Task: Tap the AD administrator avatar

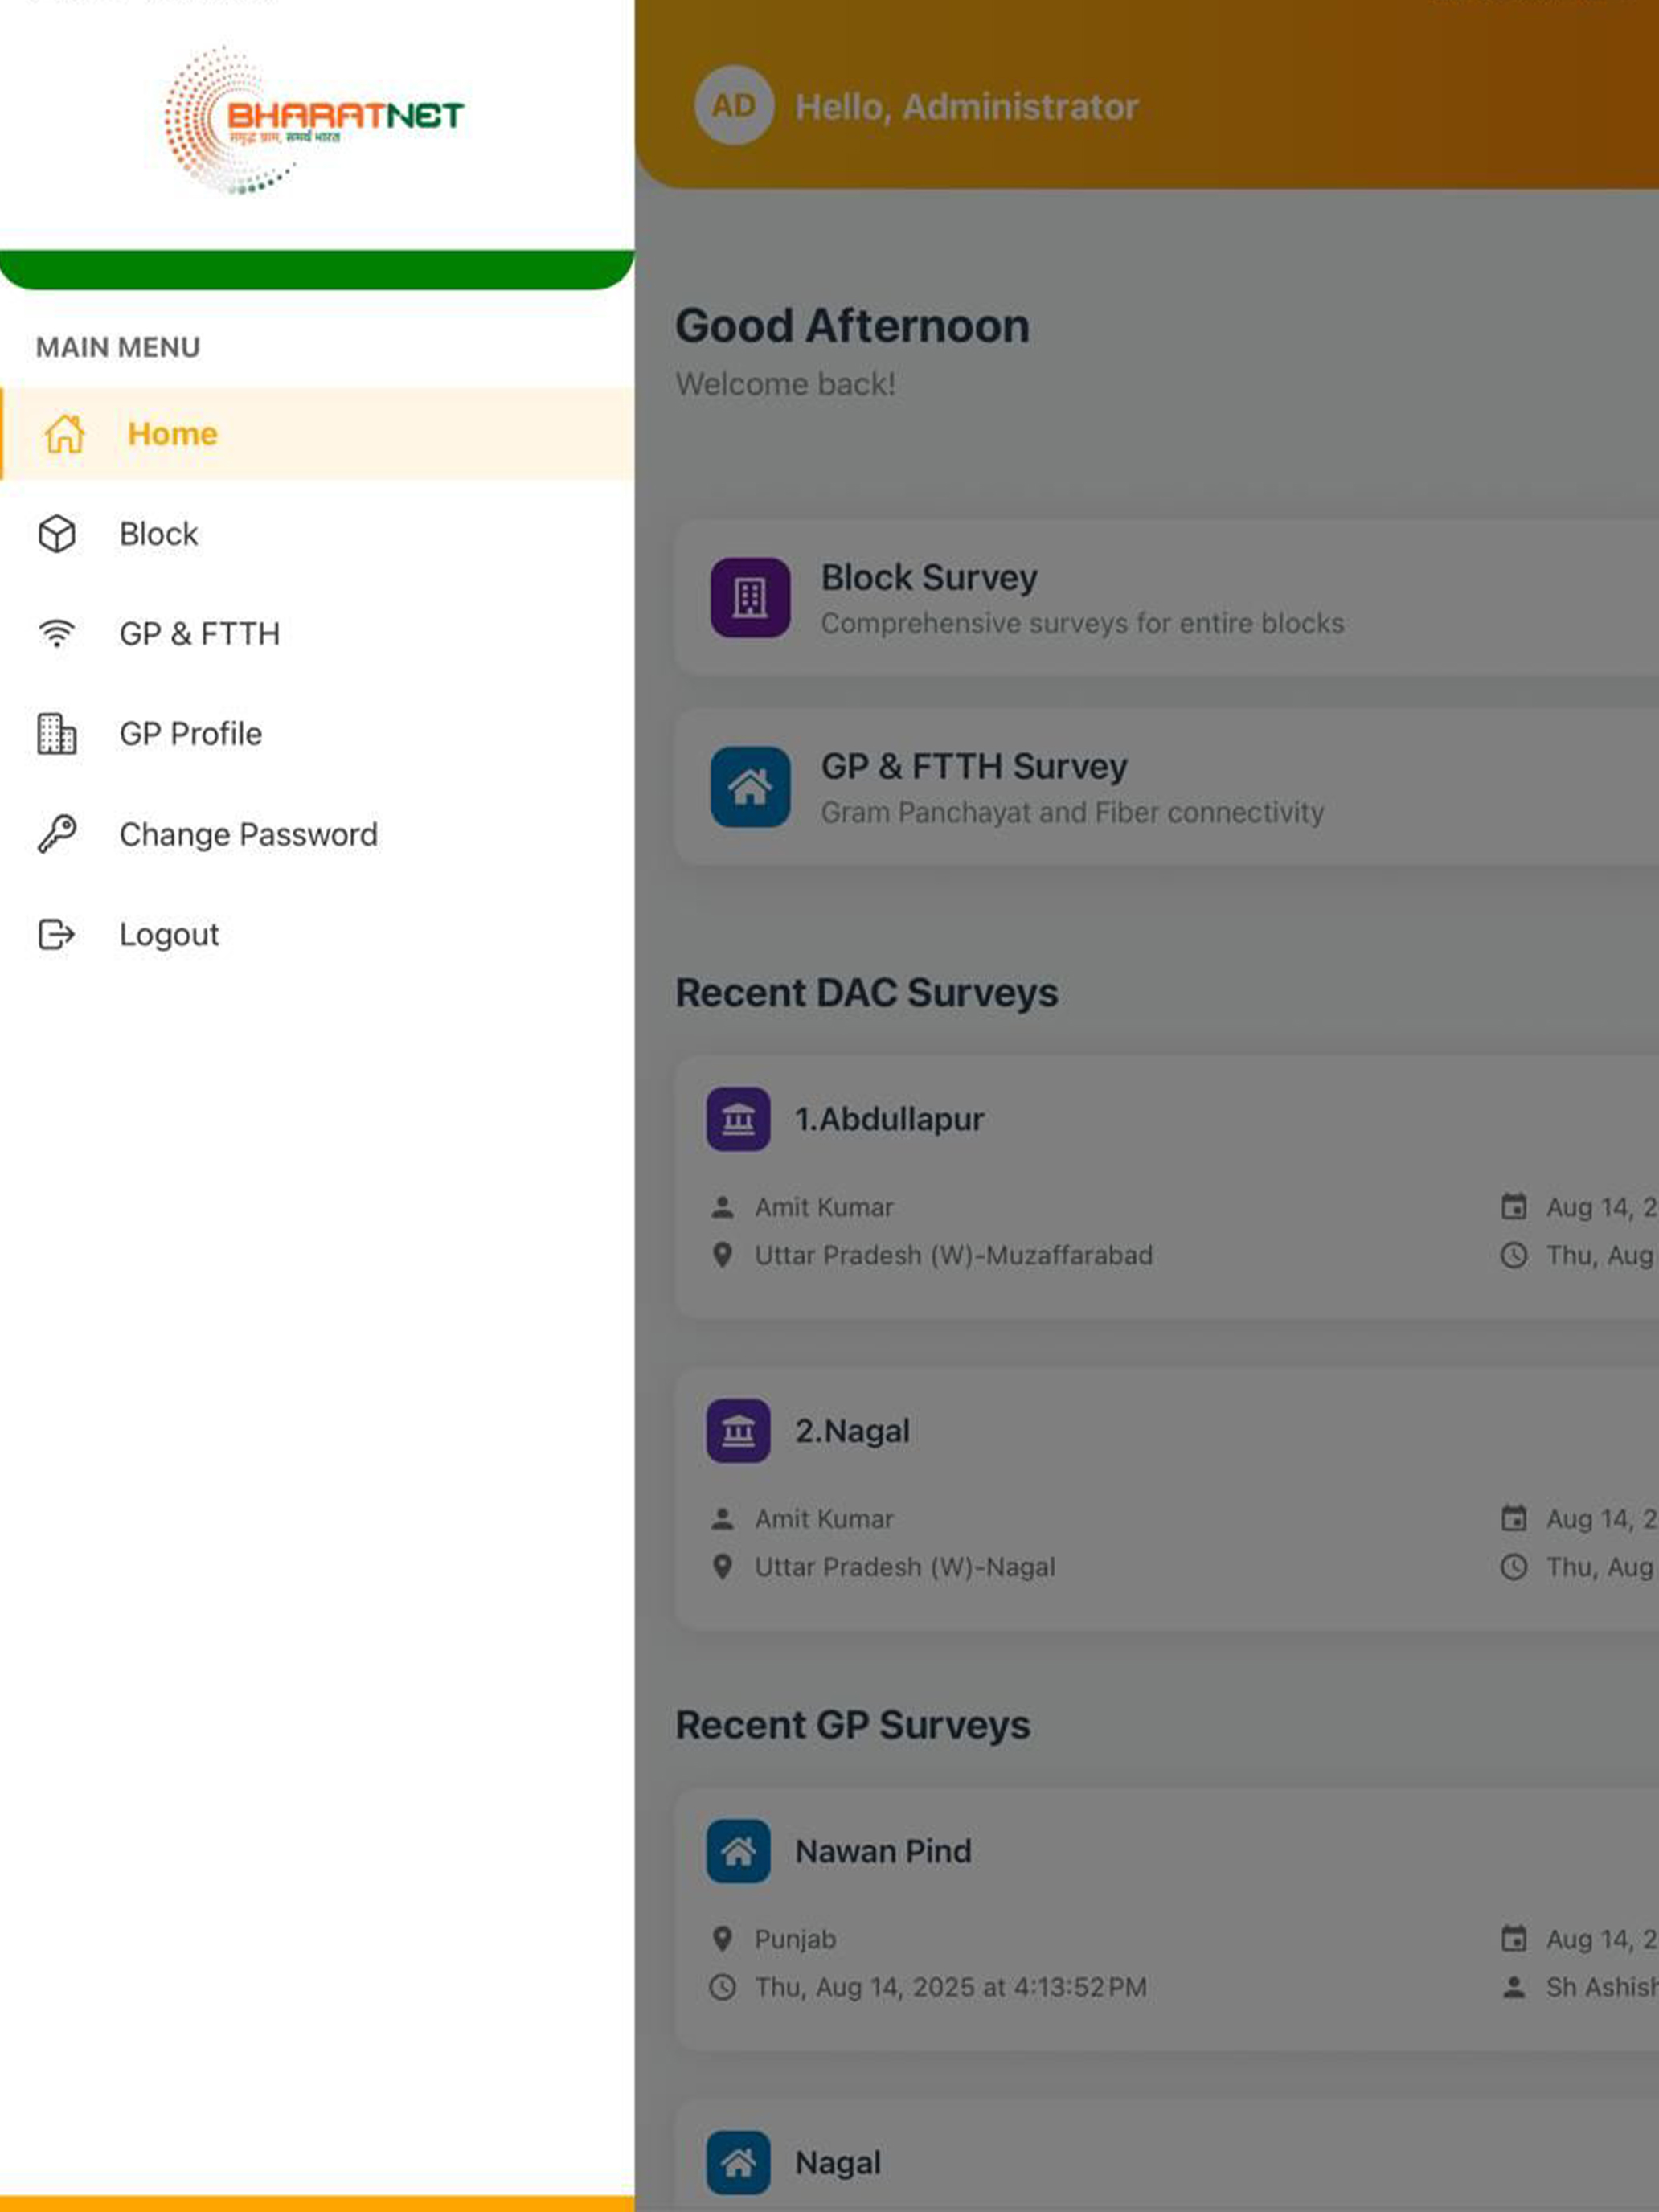Action: [734, 105]
